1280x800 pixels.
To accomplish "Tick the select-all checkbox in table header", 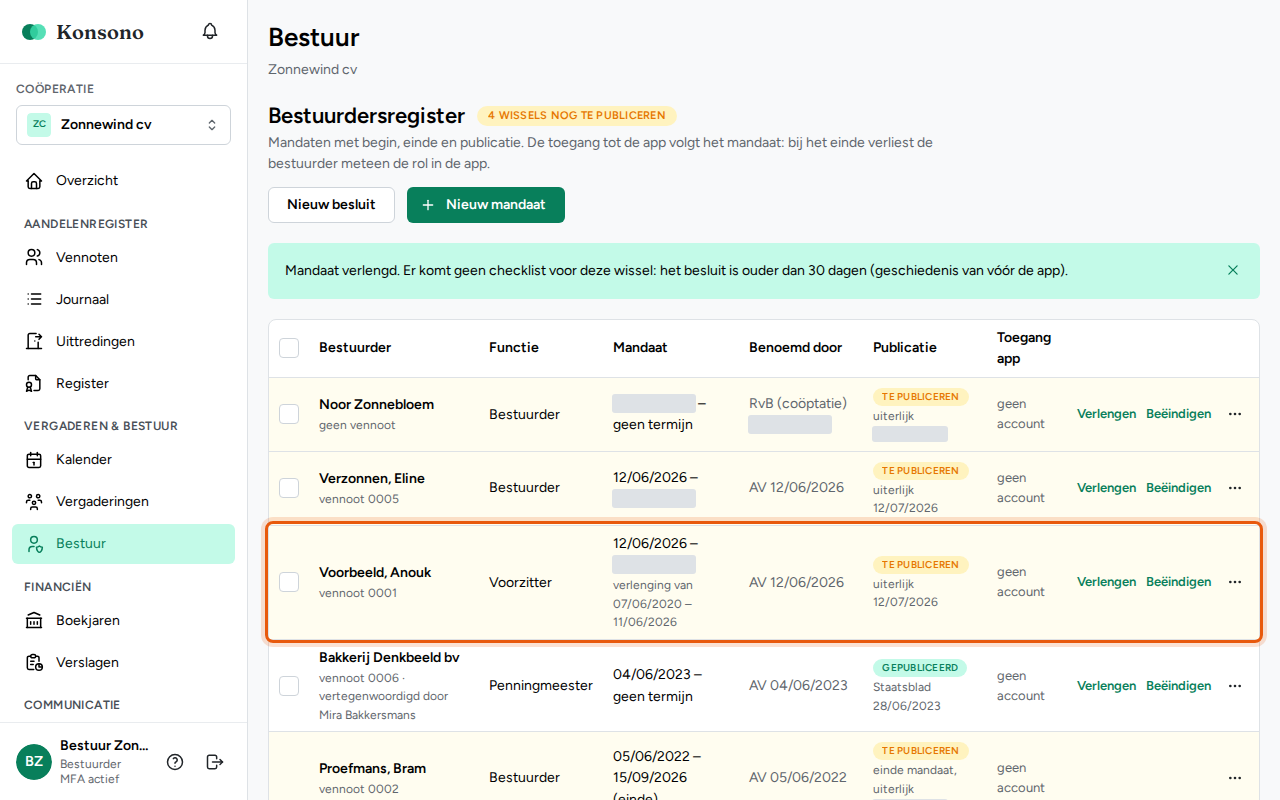I will pyautogui.click(x=289, y=348).
